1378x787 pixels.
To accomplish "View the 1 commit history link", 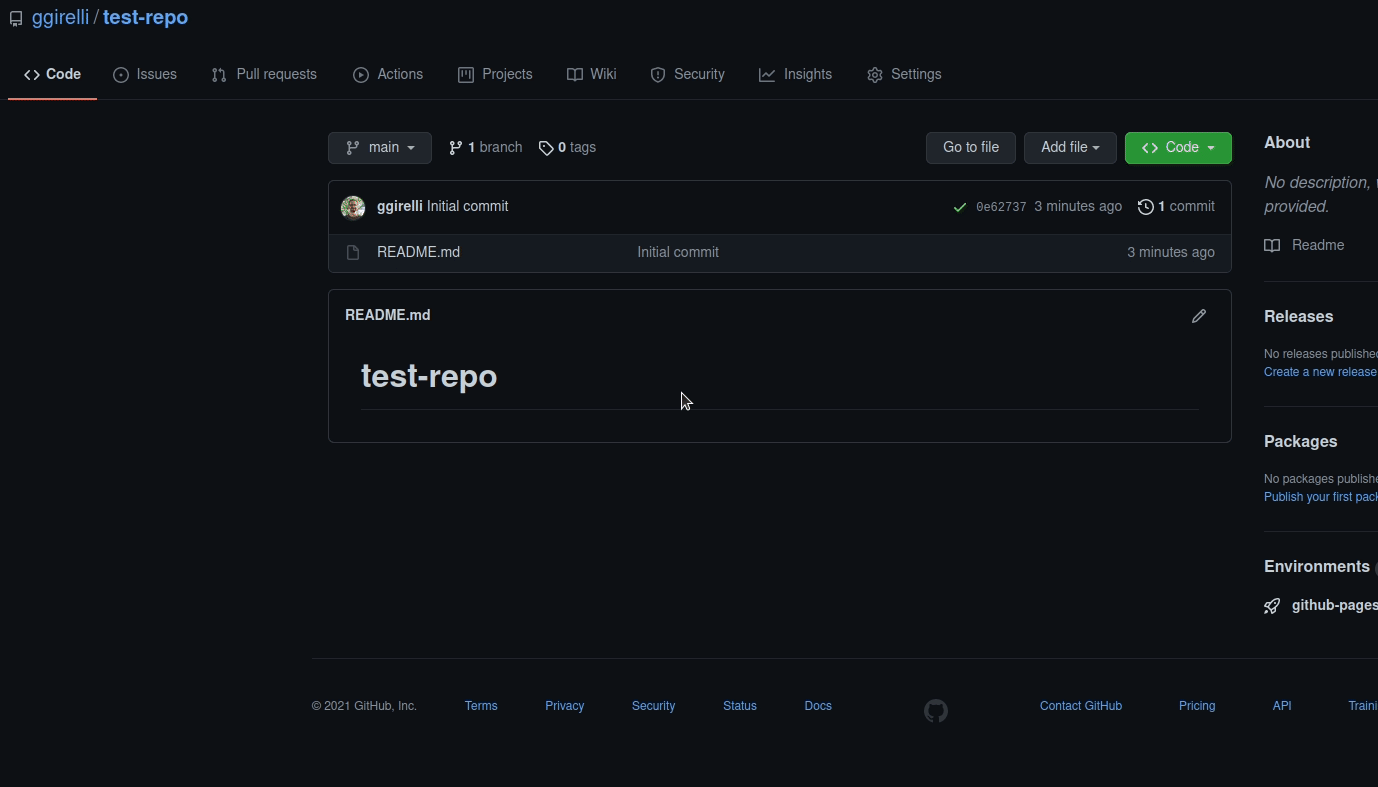I will [1176, 206].
